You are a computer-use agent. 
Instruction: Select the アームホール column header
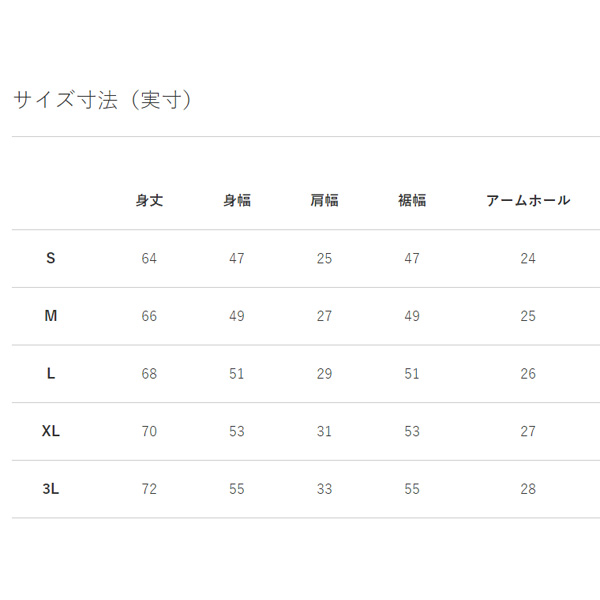click(528, 201)
